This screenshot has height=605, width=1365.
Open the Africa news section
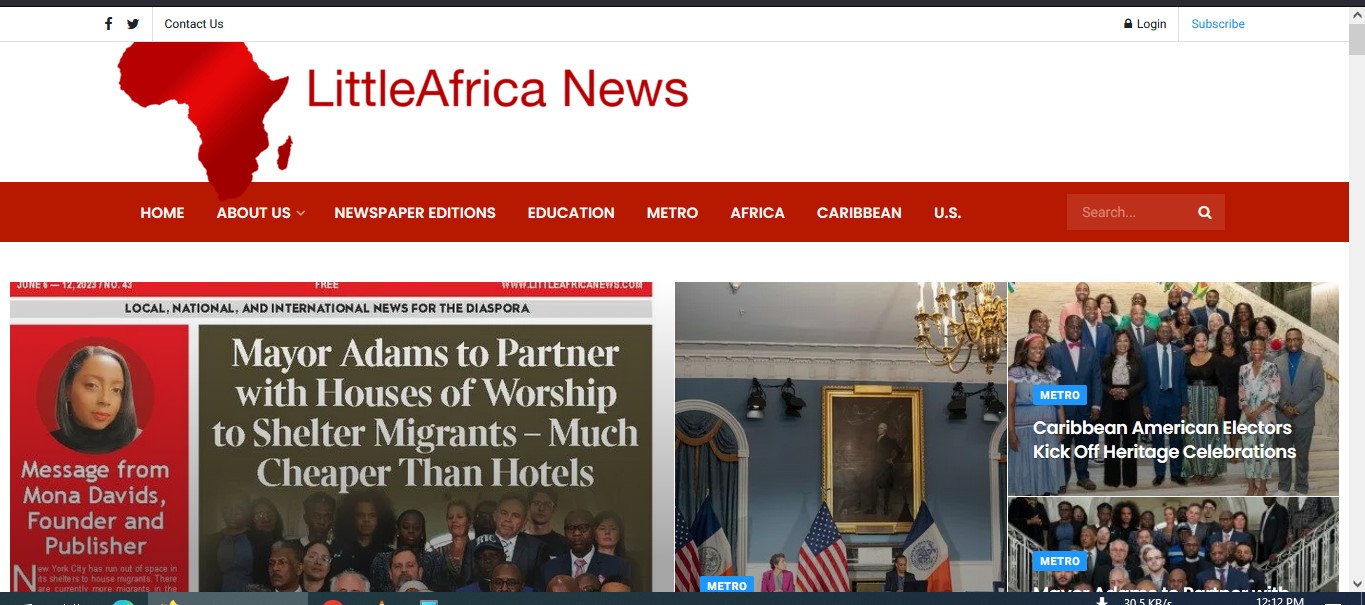757,213
